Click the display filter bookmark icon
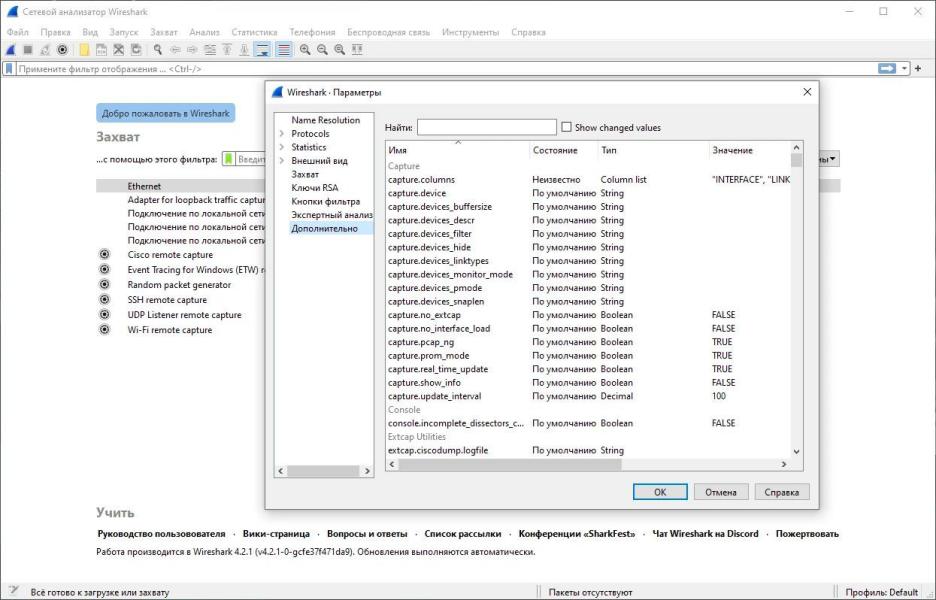Viewport: 936px width, 600px height. coord(9,69)
